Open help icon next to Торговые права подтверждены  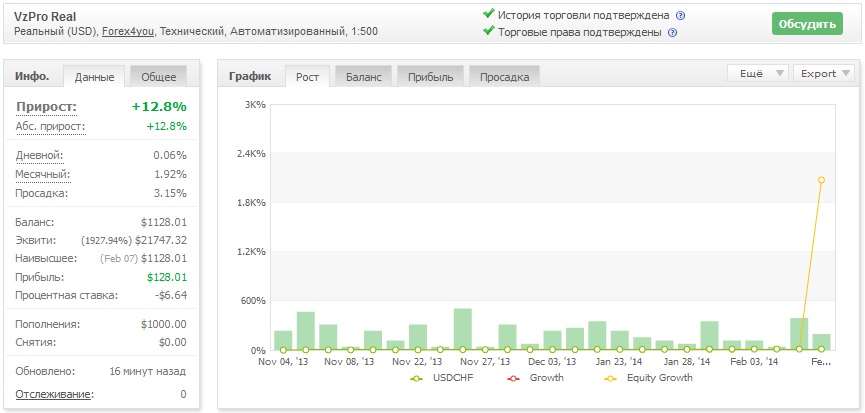point(672,33)
